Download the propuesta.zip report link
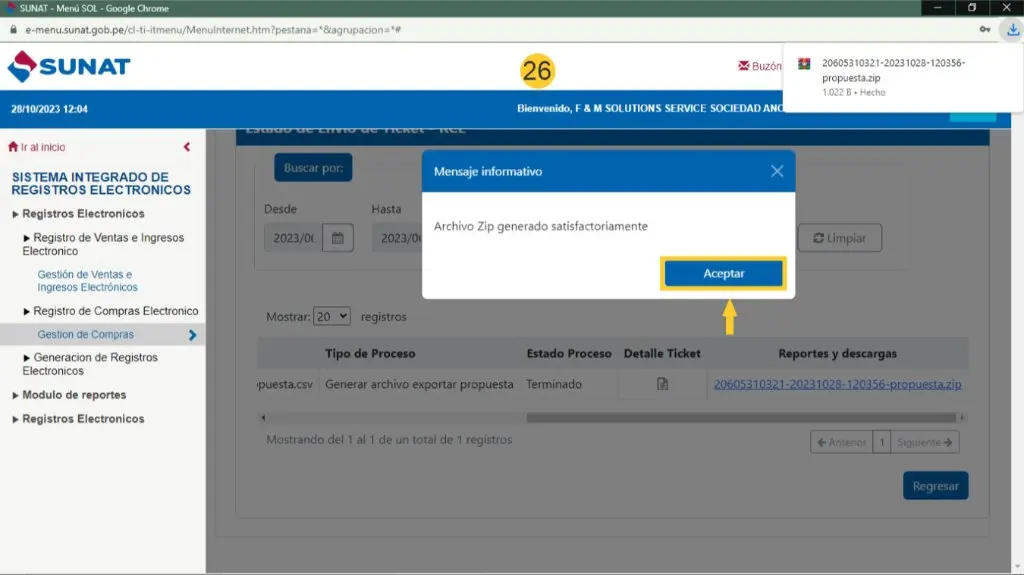The width and height of the screenshot is (1024, 575). [837, 384]
